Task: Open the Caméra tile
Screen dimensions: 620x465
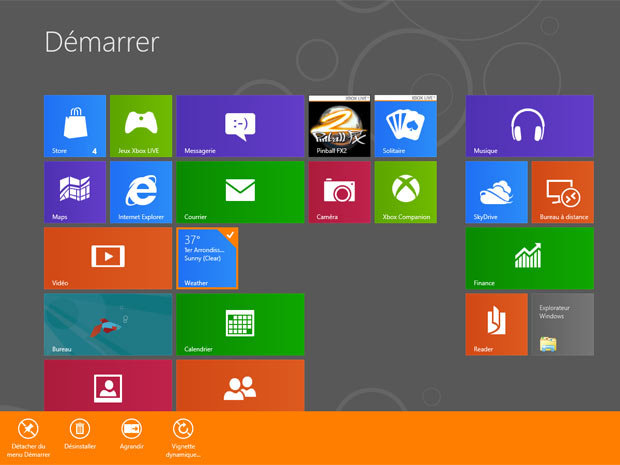Action: click(340, 192)
